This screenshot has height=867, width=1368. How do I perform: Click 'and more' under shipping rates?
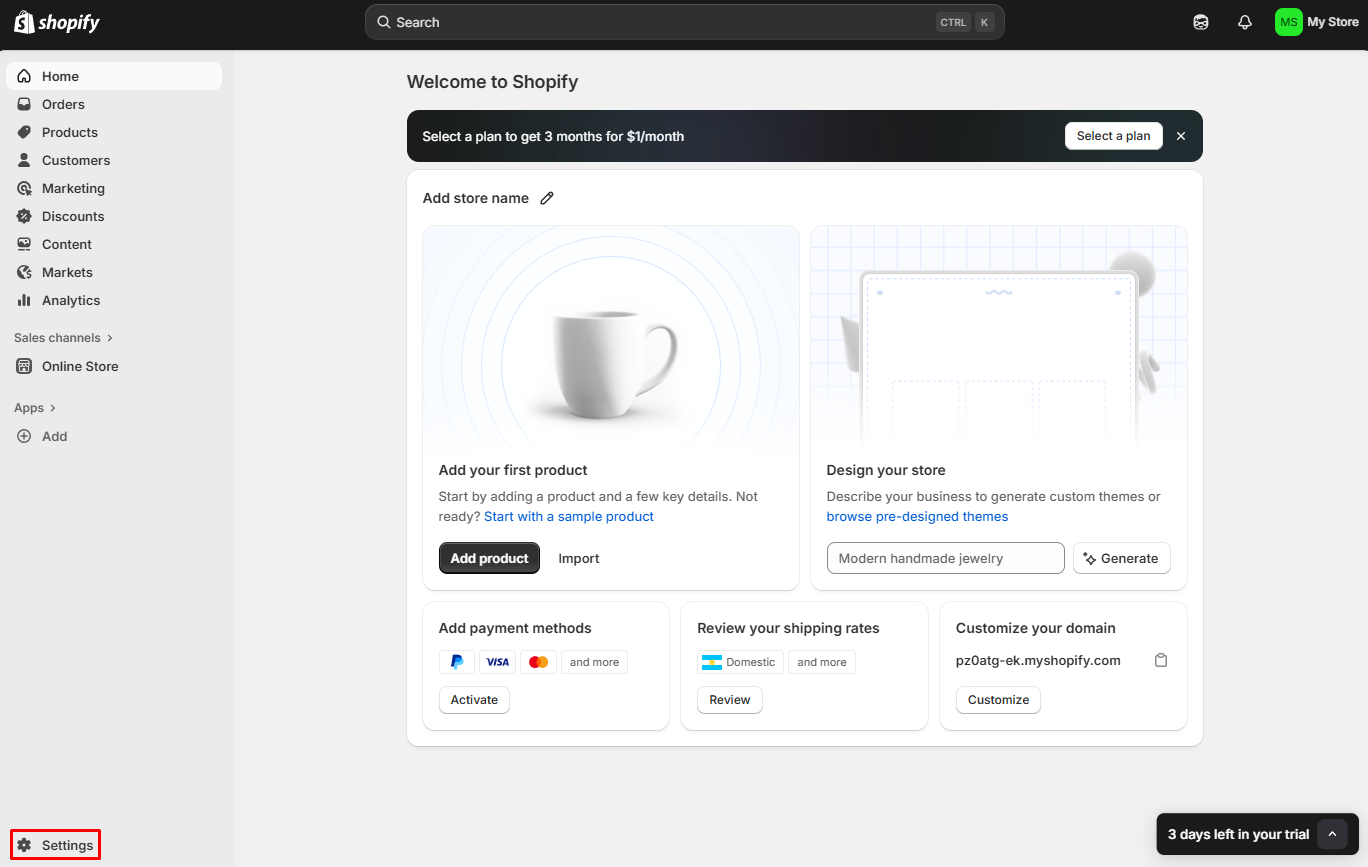(x=822, y=662)
